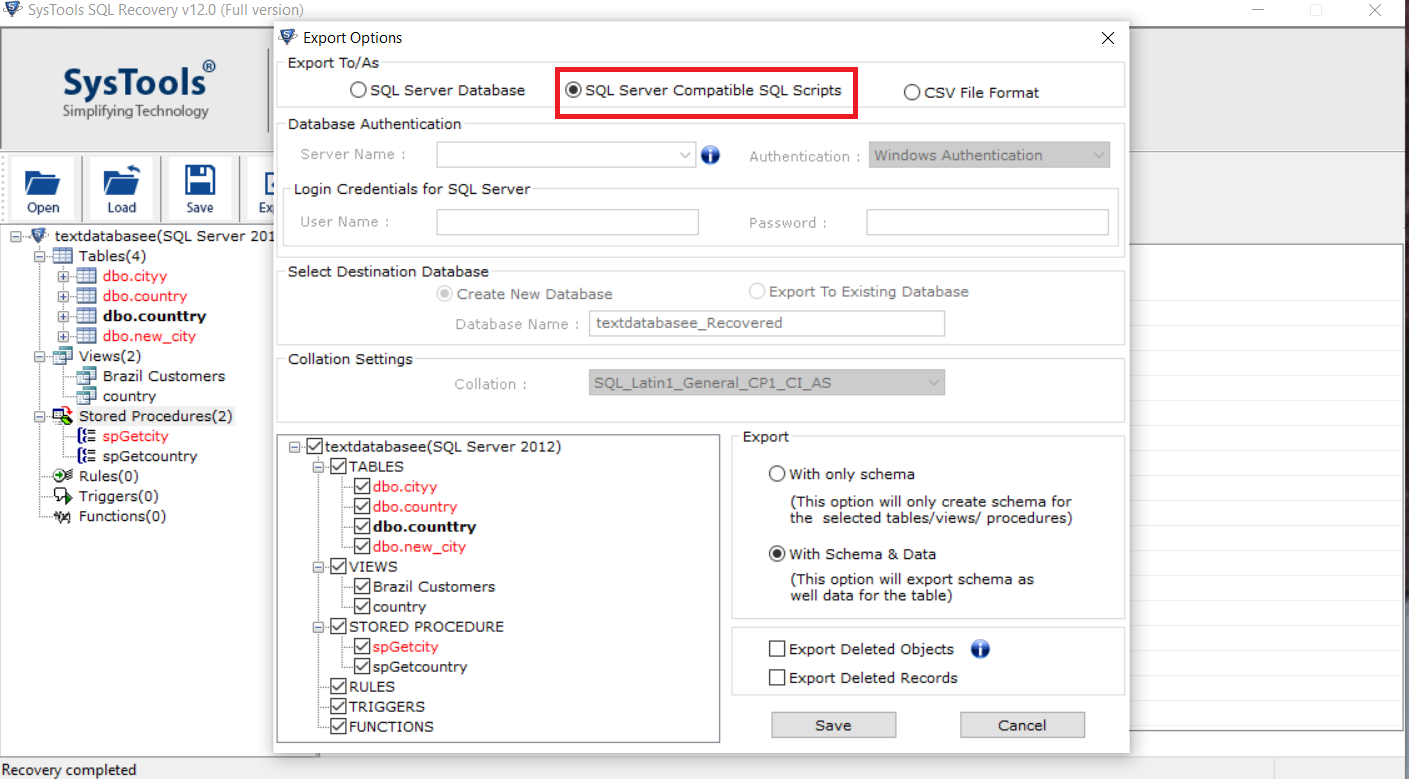Image resolution: width=1409 pixels, height=779 pixels.
Task: Click the Triggers node icon
Action: [x=63, y=496]
